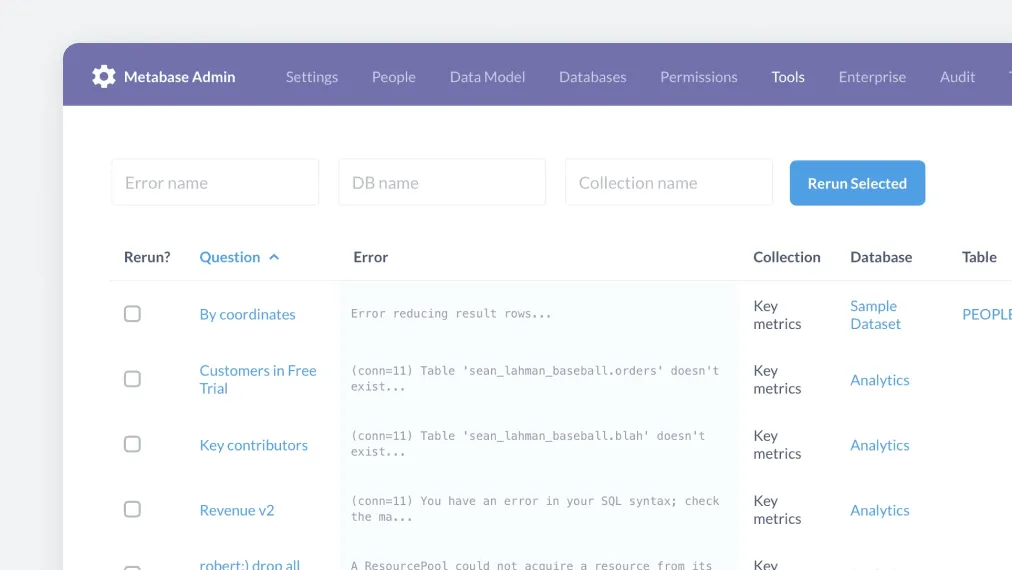
Task: Open the Settings tab
Action: [312, 77]
